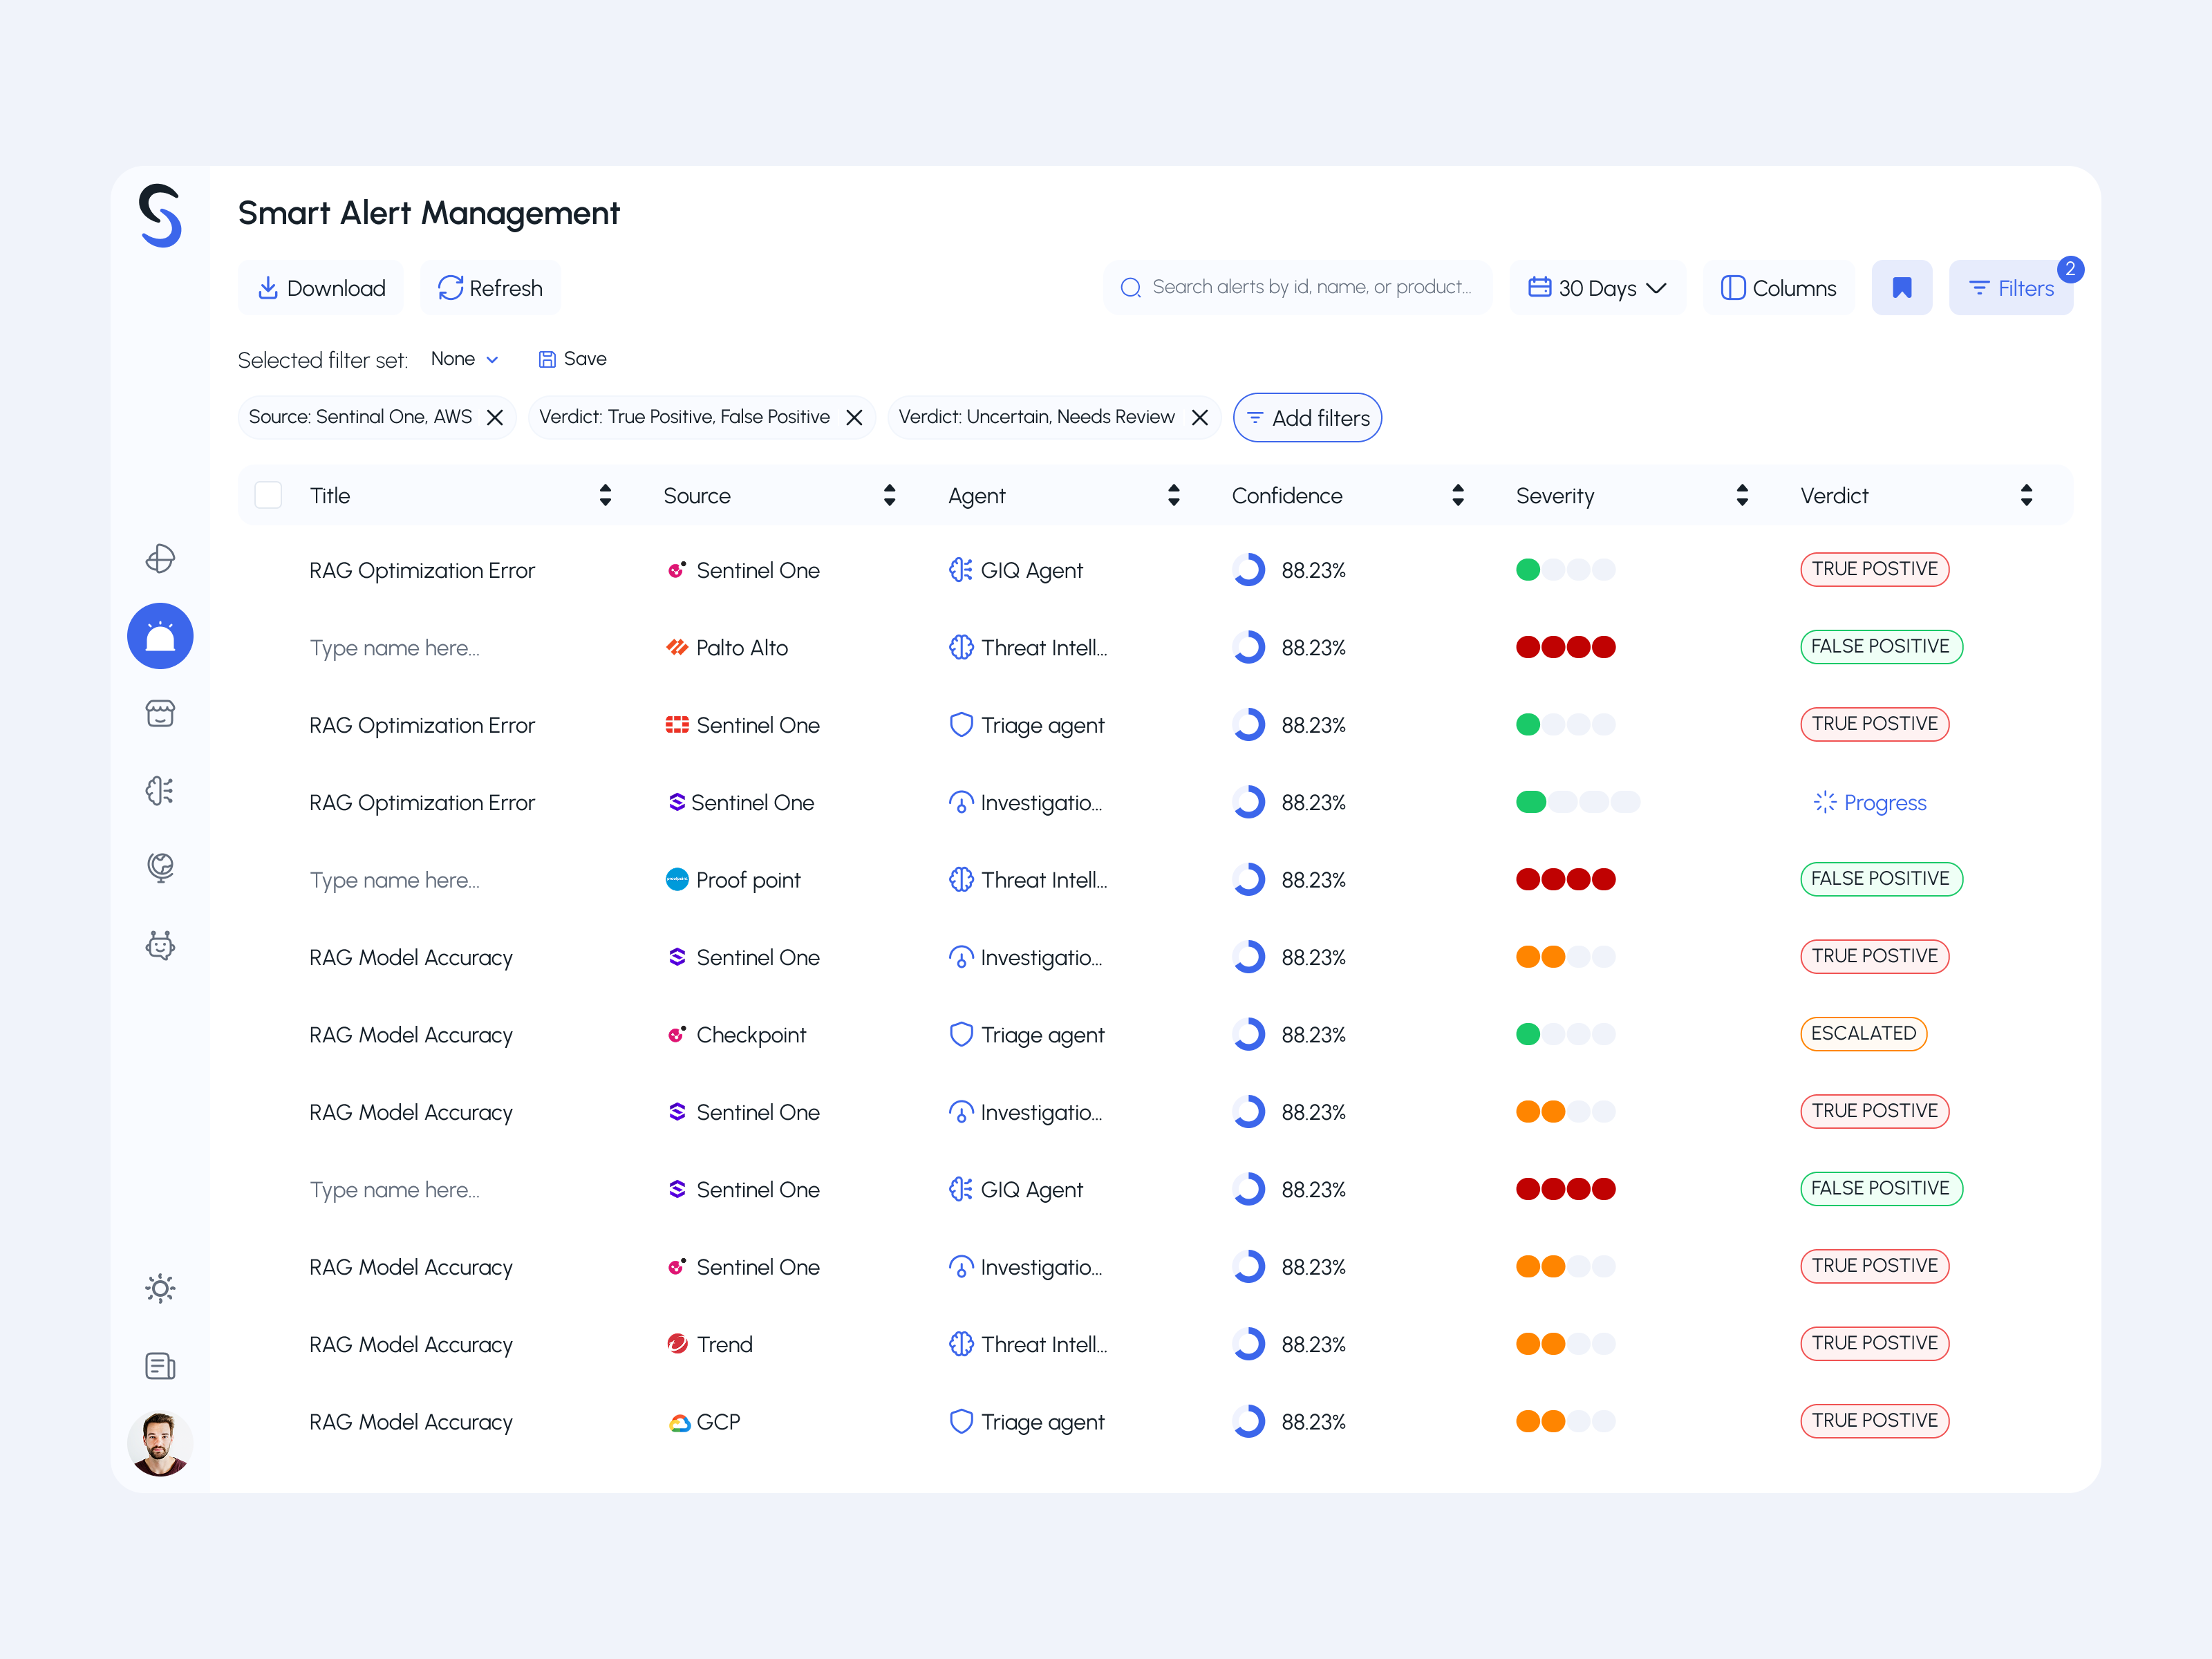Click the robot face sidebar icon
2212x1659 pixels.
click(x=160, y=945)
